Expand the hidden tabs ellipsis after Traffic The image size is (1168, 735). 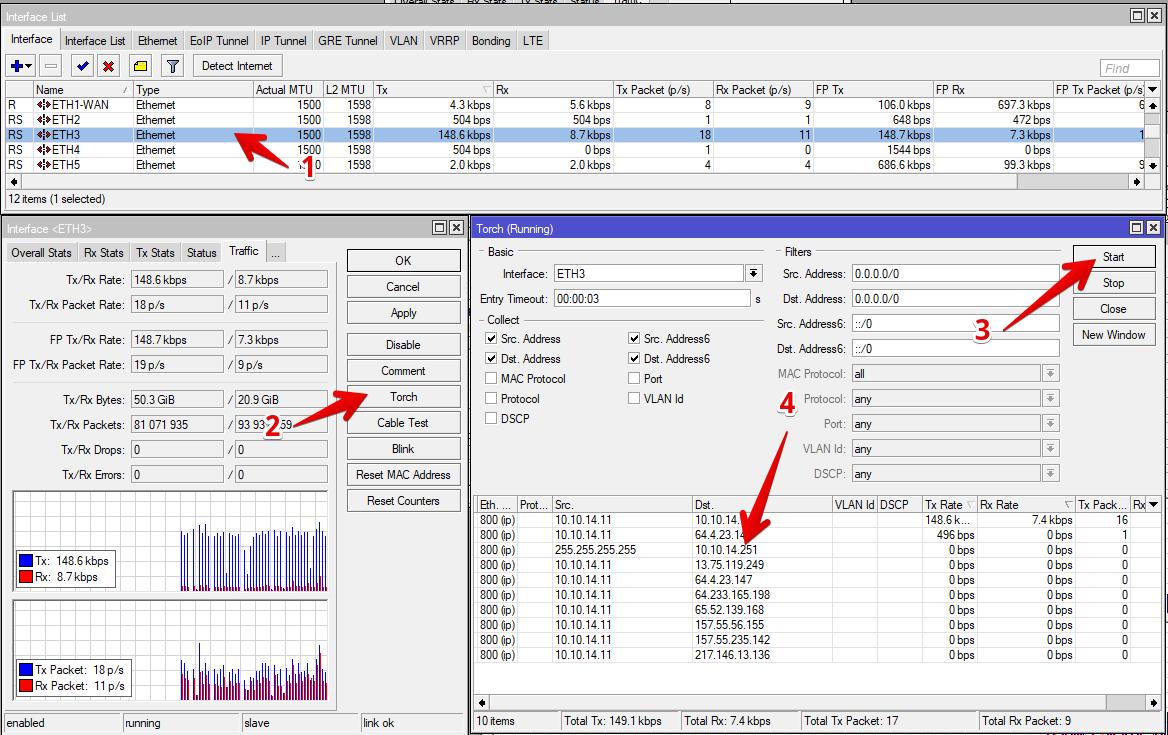[x=275, y=253]
